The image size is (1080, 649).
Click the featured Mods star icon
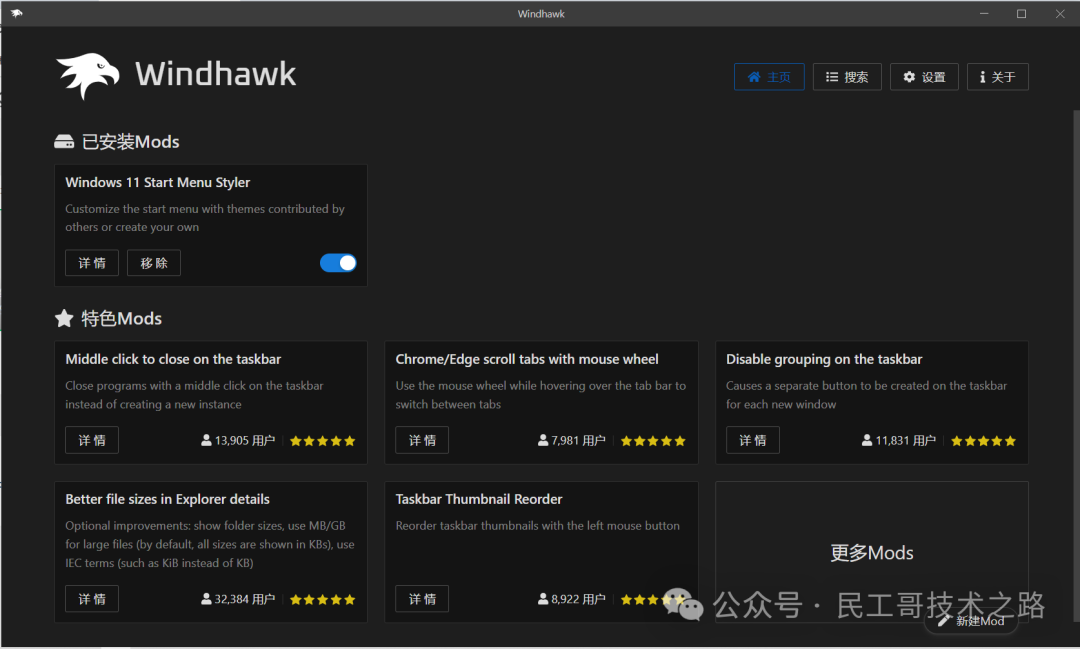64,318
